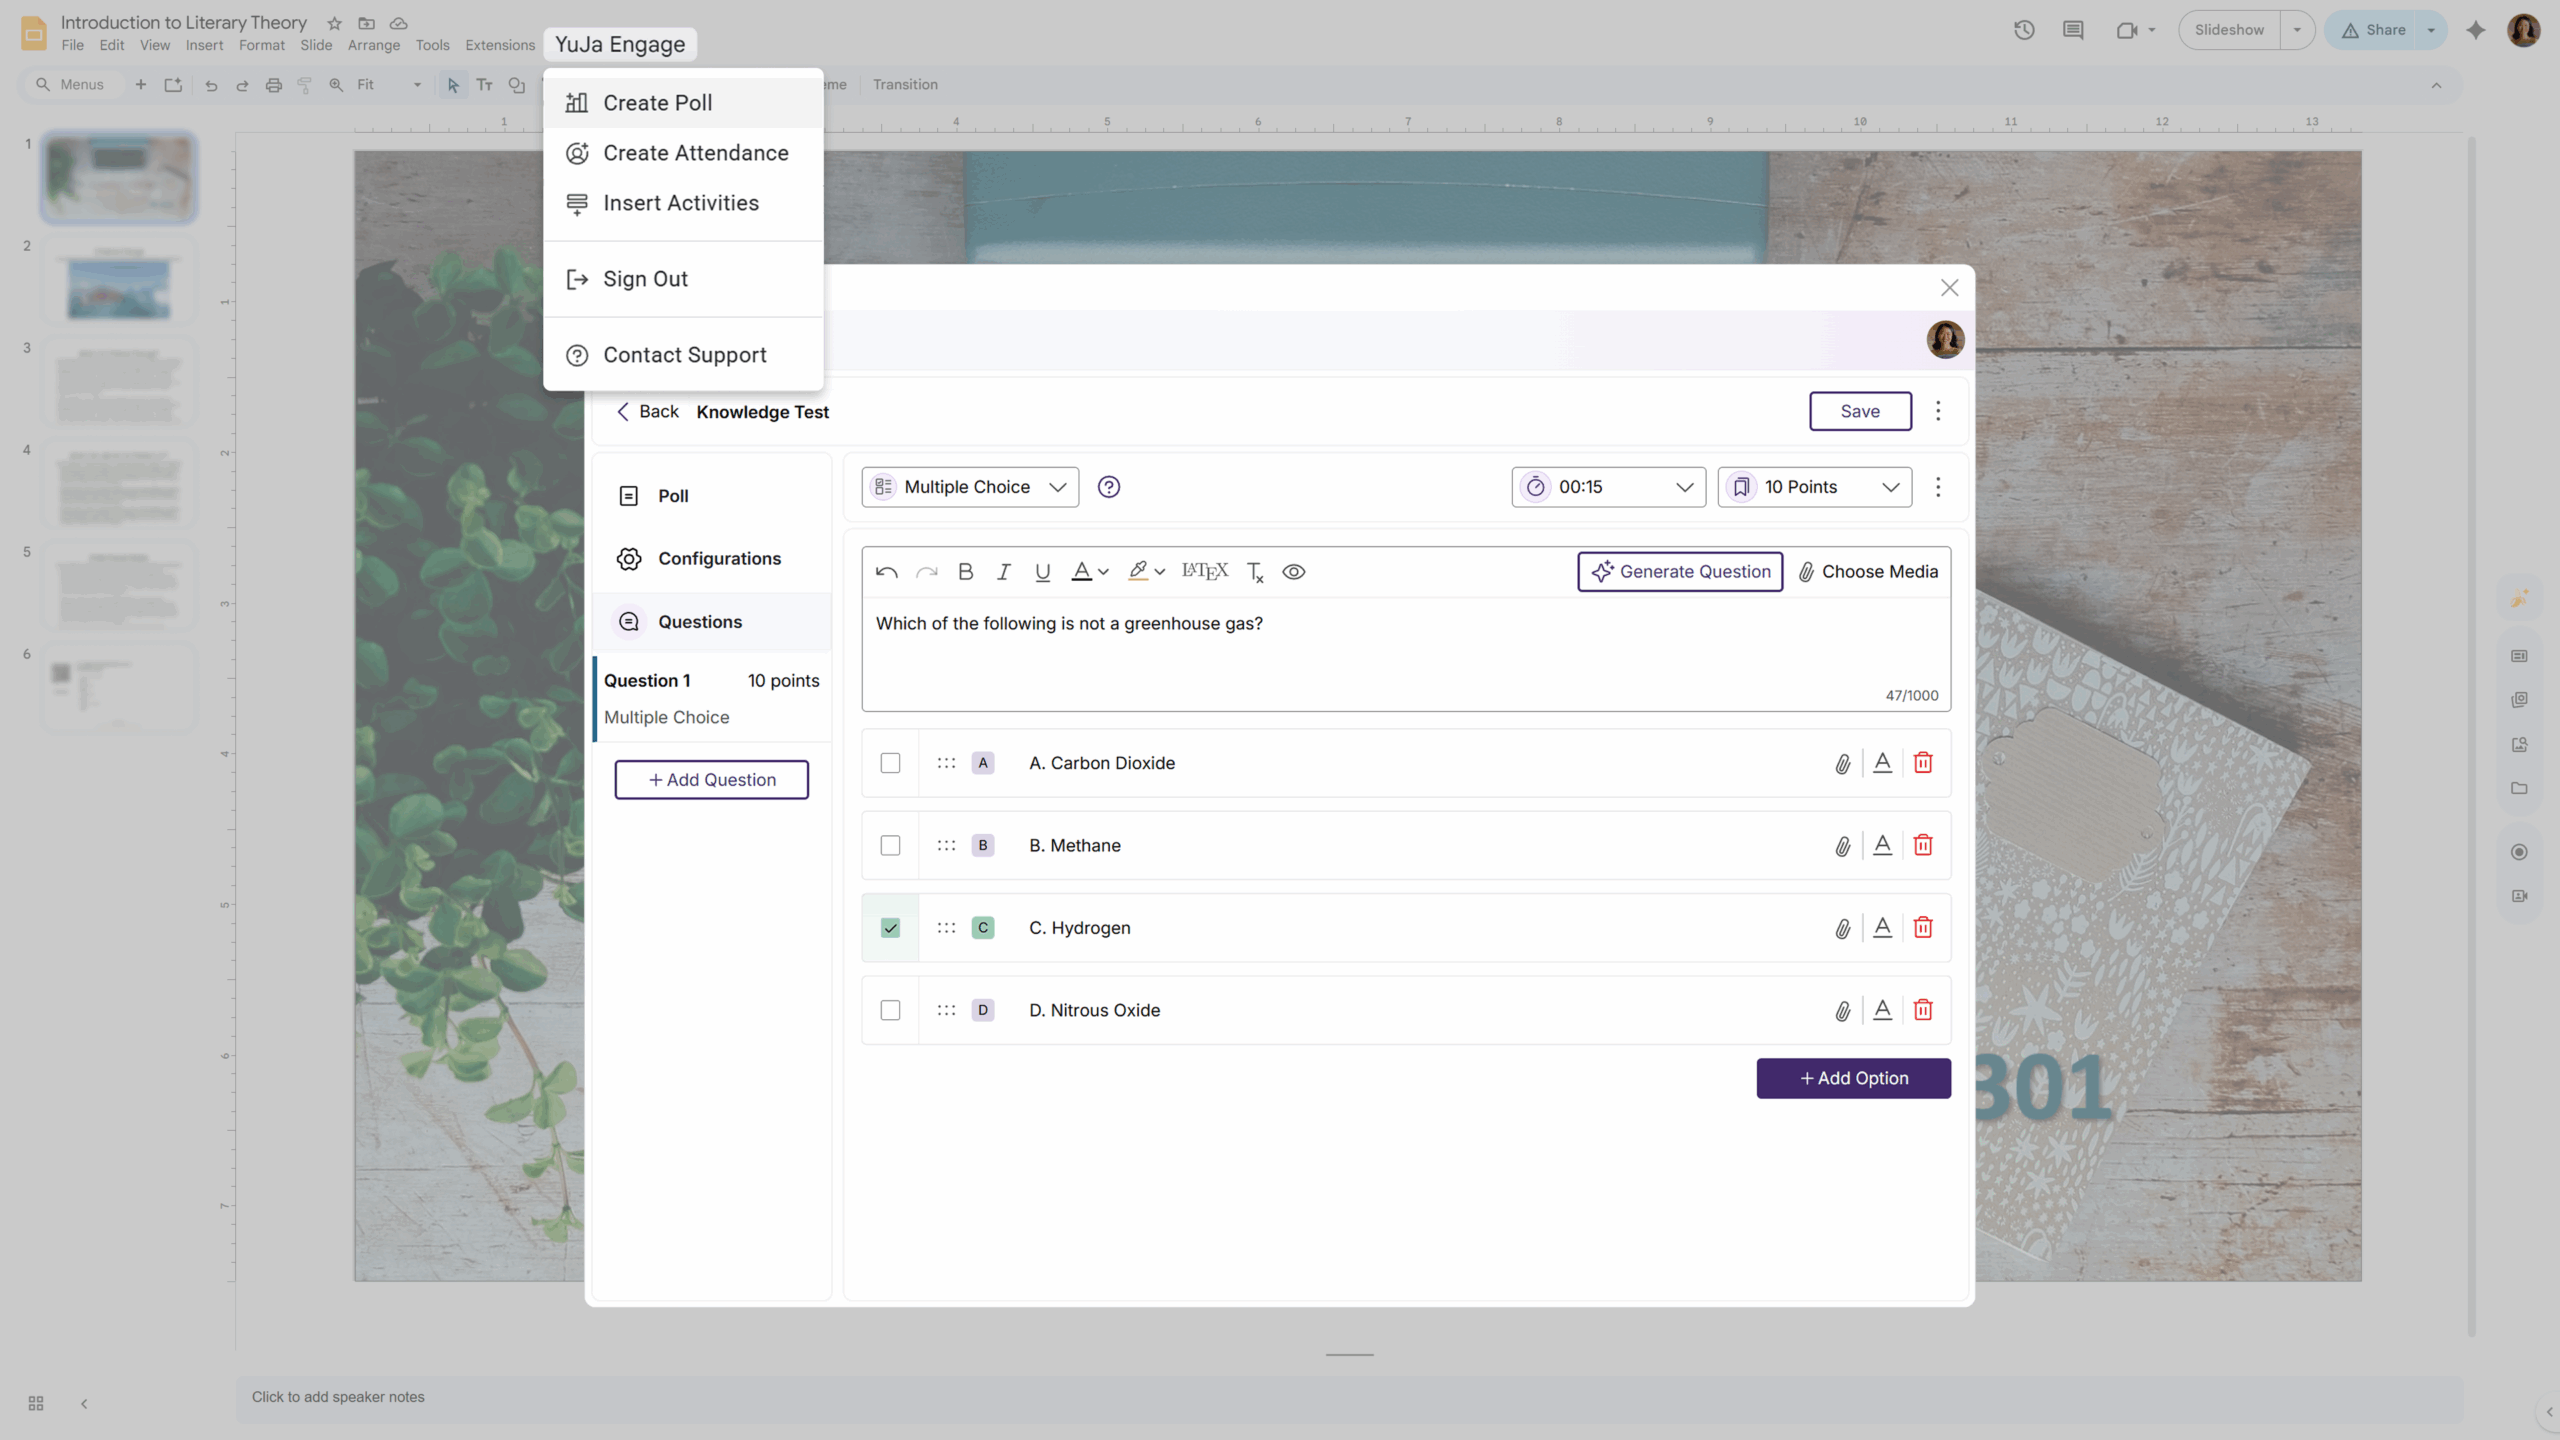This screenshot has width=2560, height=1440.
Task: Check the Carbon Dioxide answer checkbox
Action: click(890, 764)
